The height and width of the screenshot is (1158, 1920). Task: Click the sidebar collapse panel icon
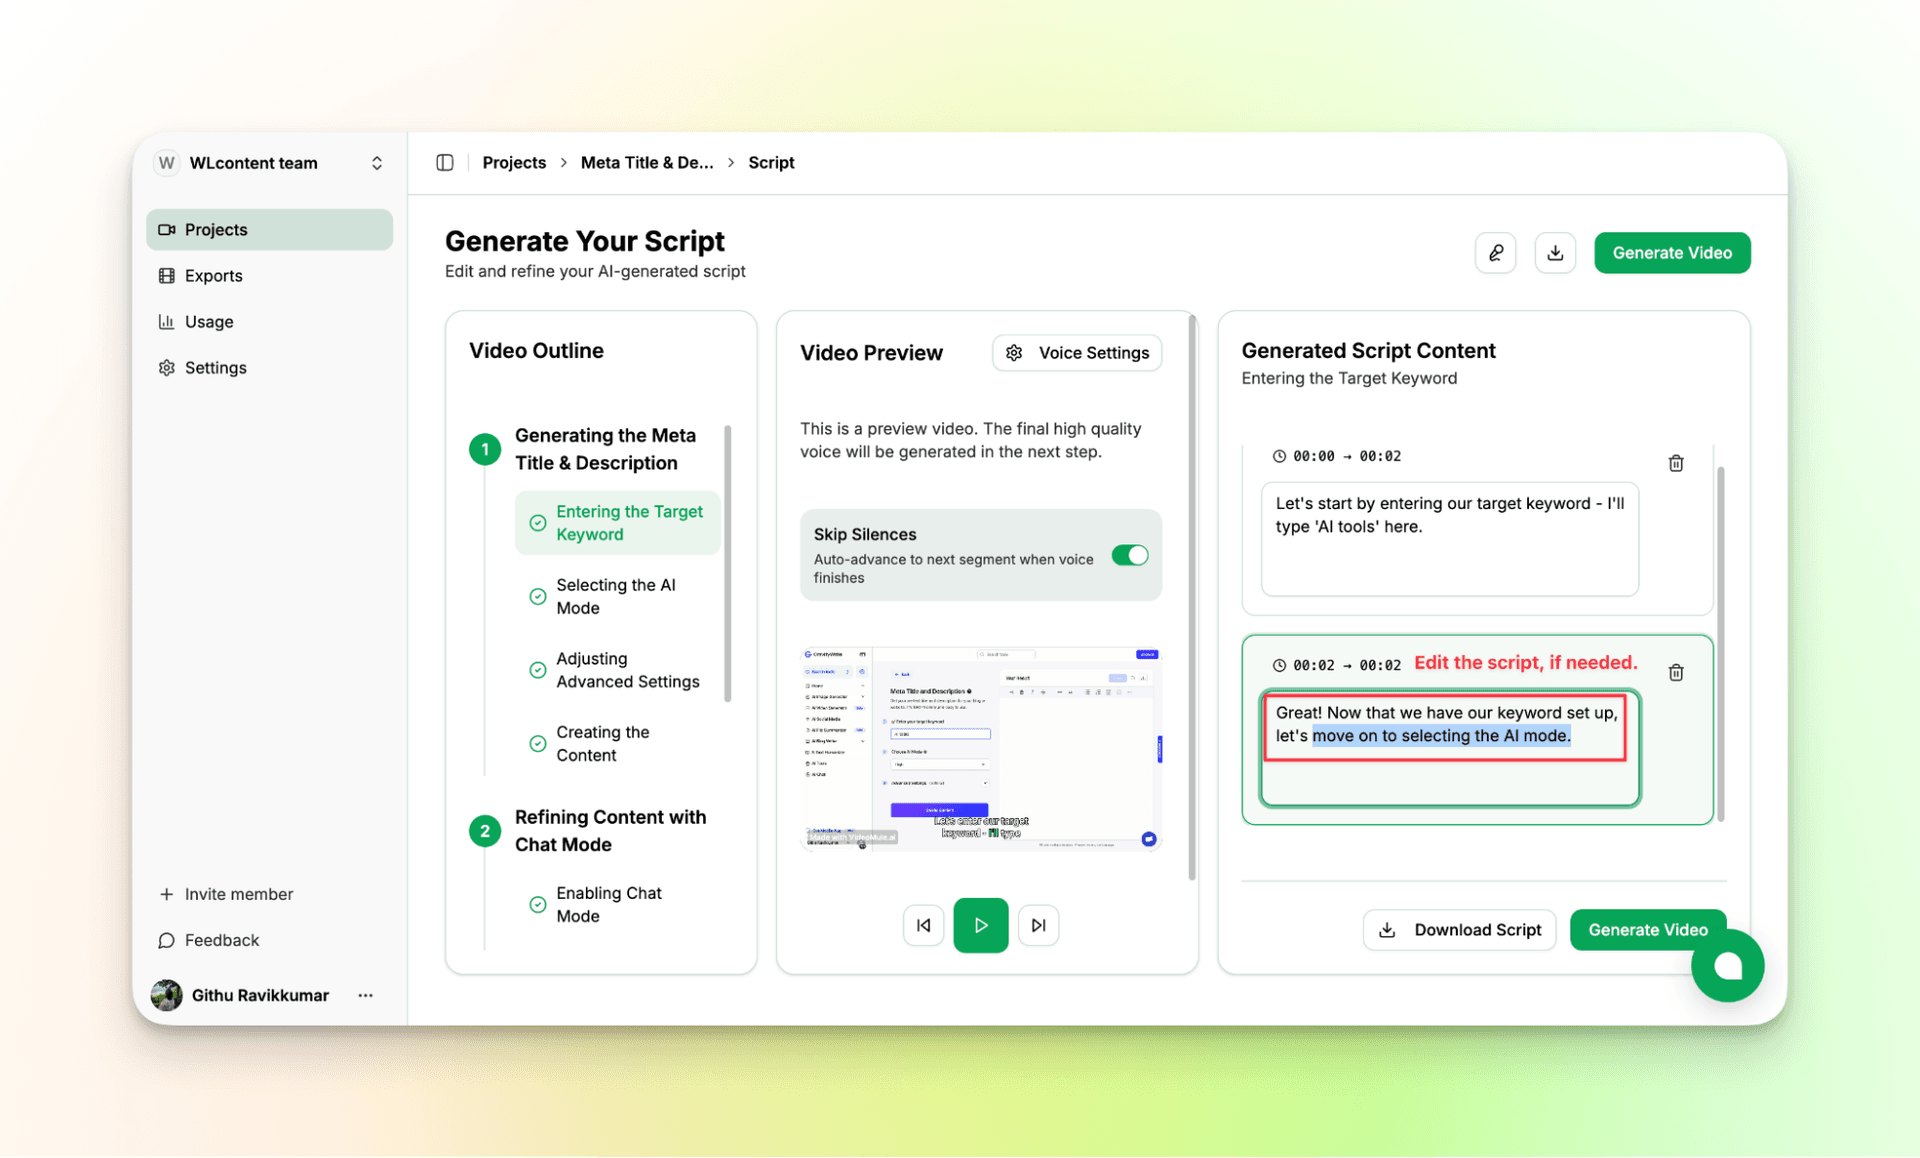(x=445, y=162)
